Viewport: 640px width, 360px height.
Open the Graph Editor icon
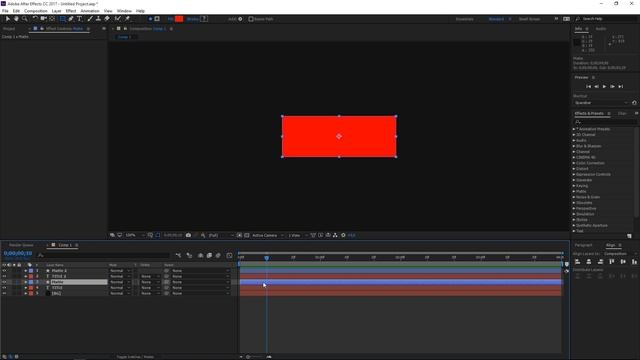pos(229,256)
